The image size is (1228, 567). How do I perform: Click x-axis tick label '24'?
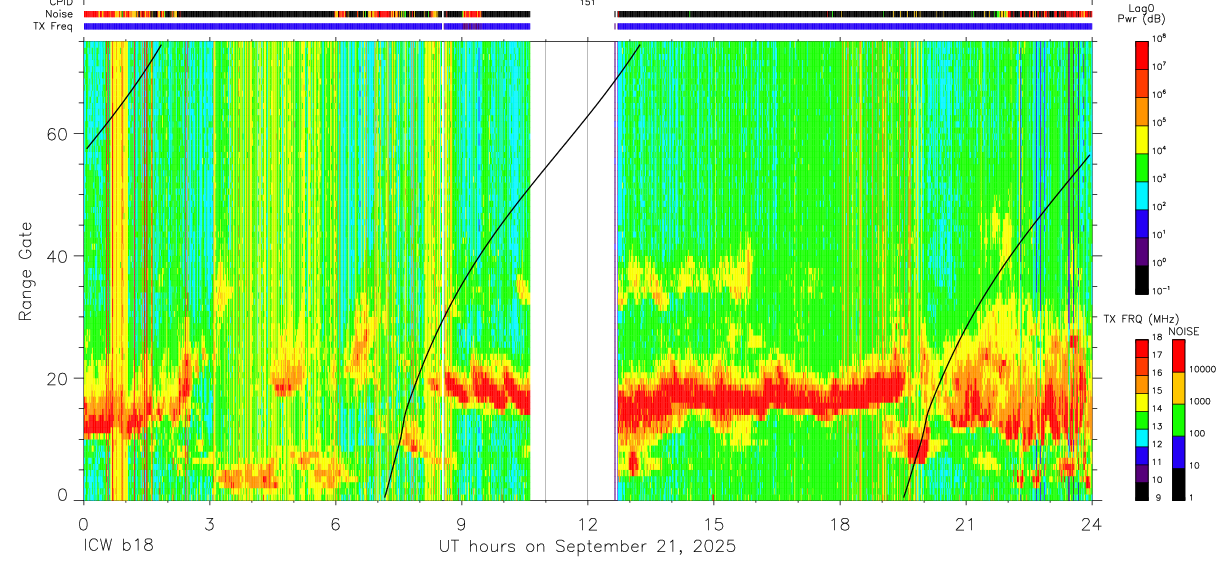click(1091, 524)
